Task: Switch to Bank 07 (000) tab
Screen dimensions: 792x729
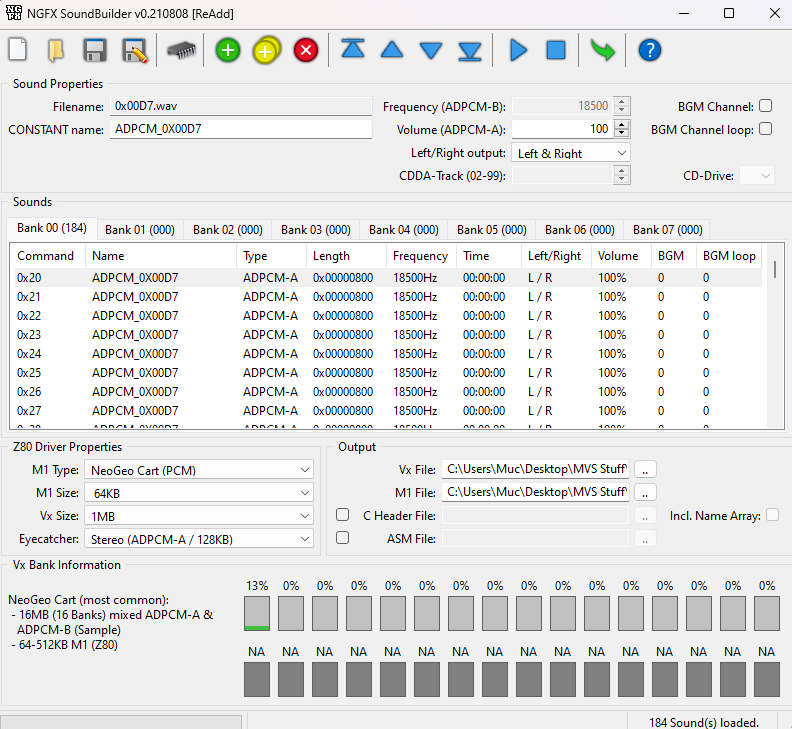Action: click(x=667, y=230)
